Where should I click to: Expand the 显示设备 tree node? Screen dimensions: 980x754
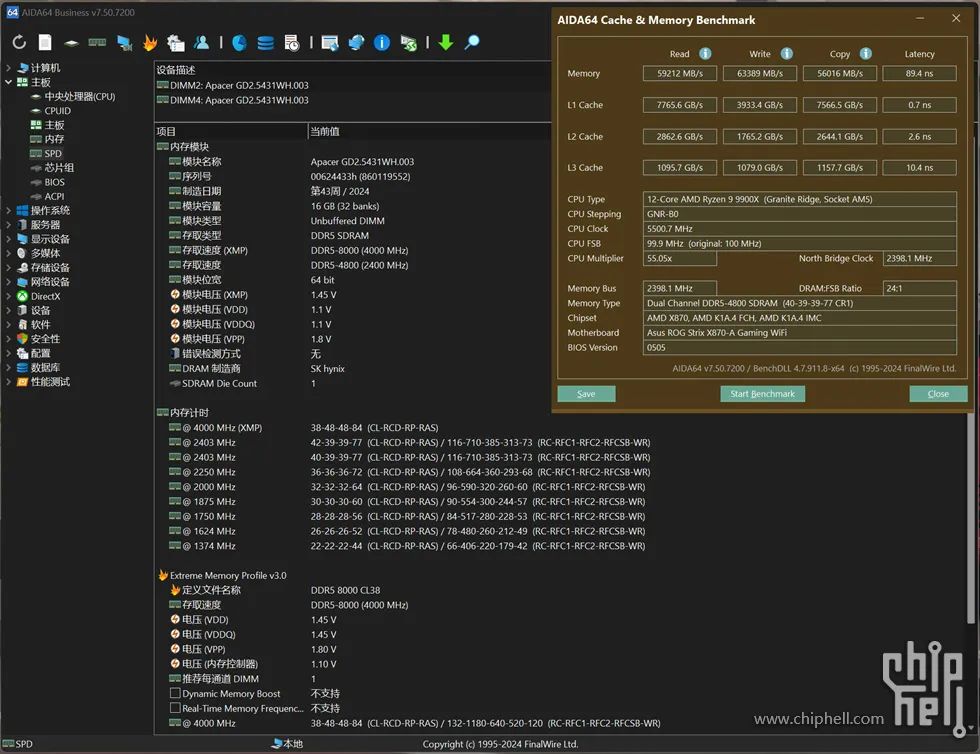(8, 239)
